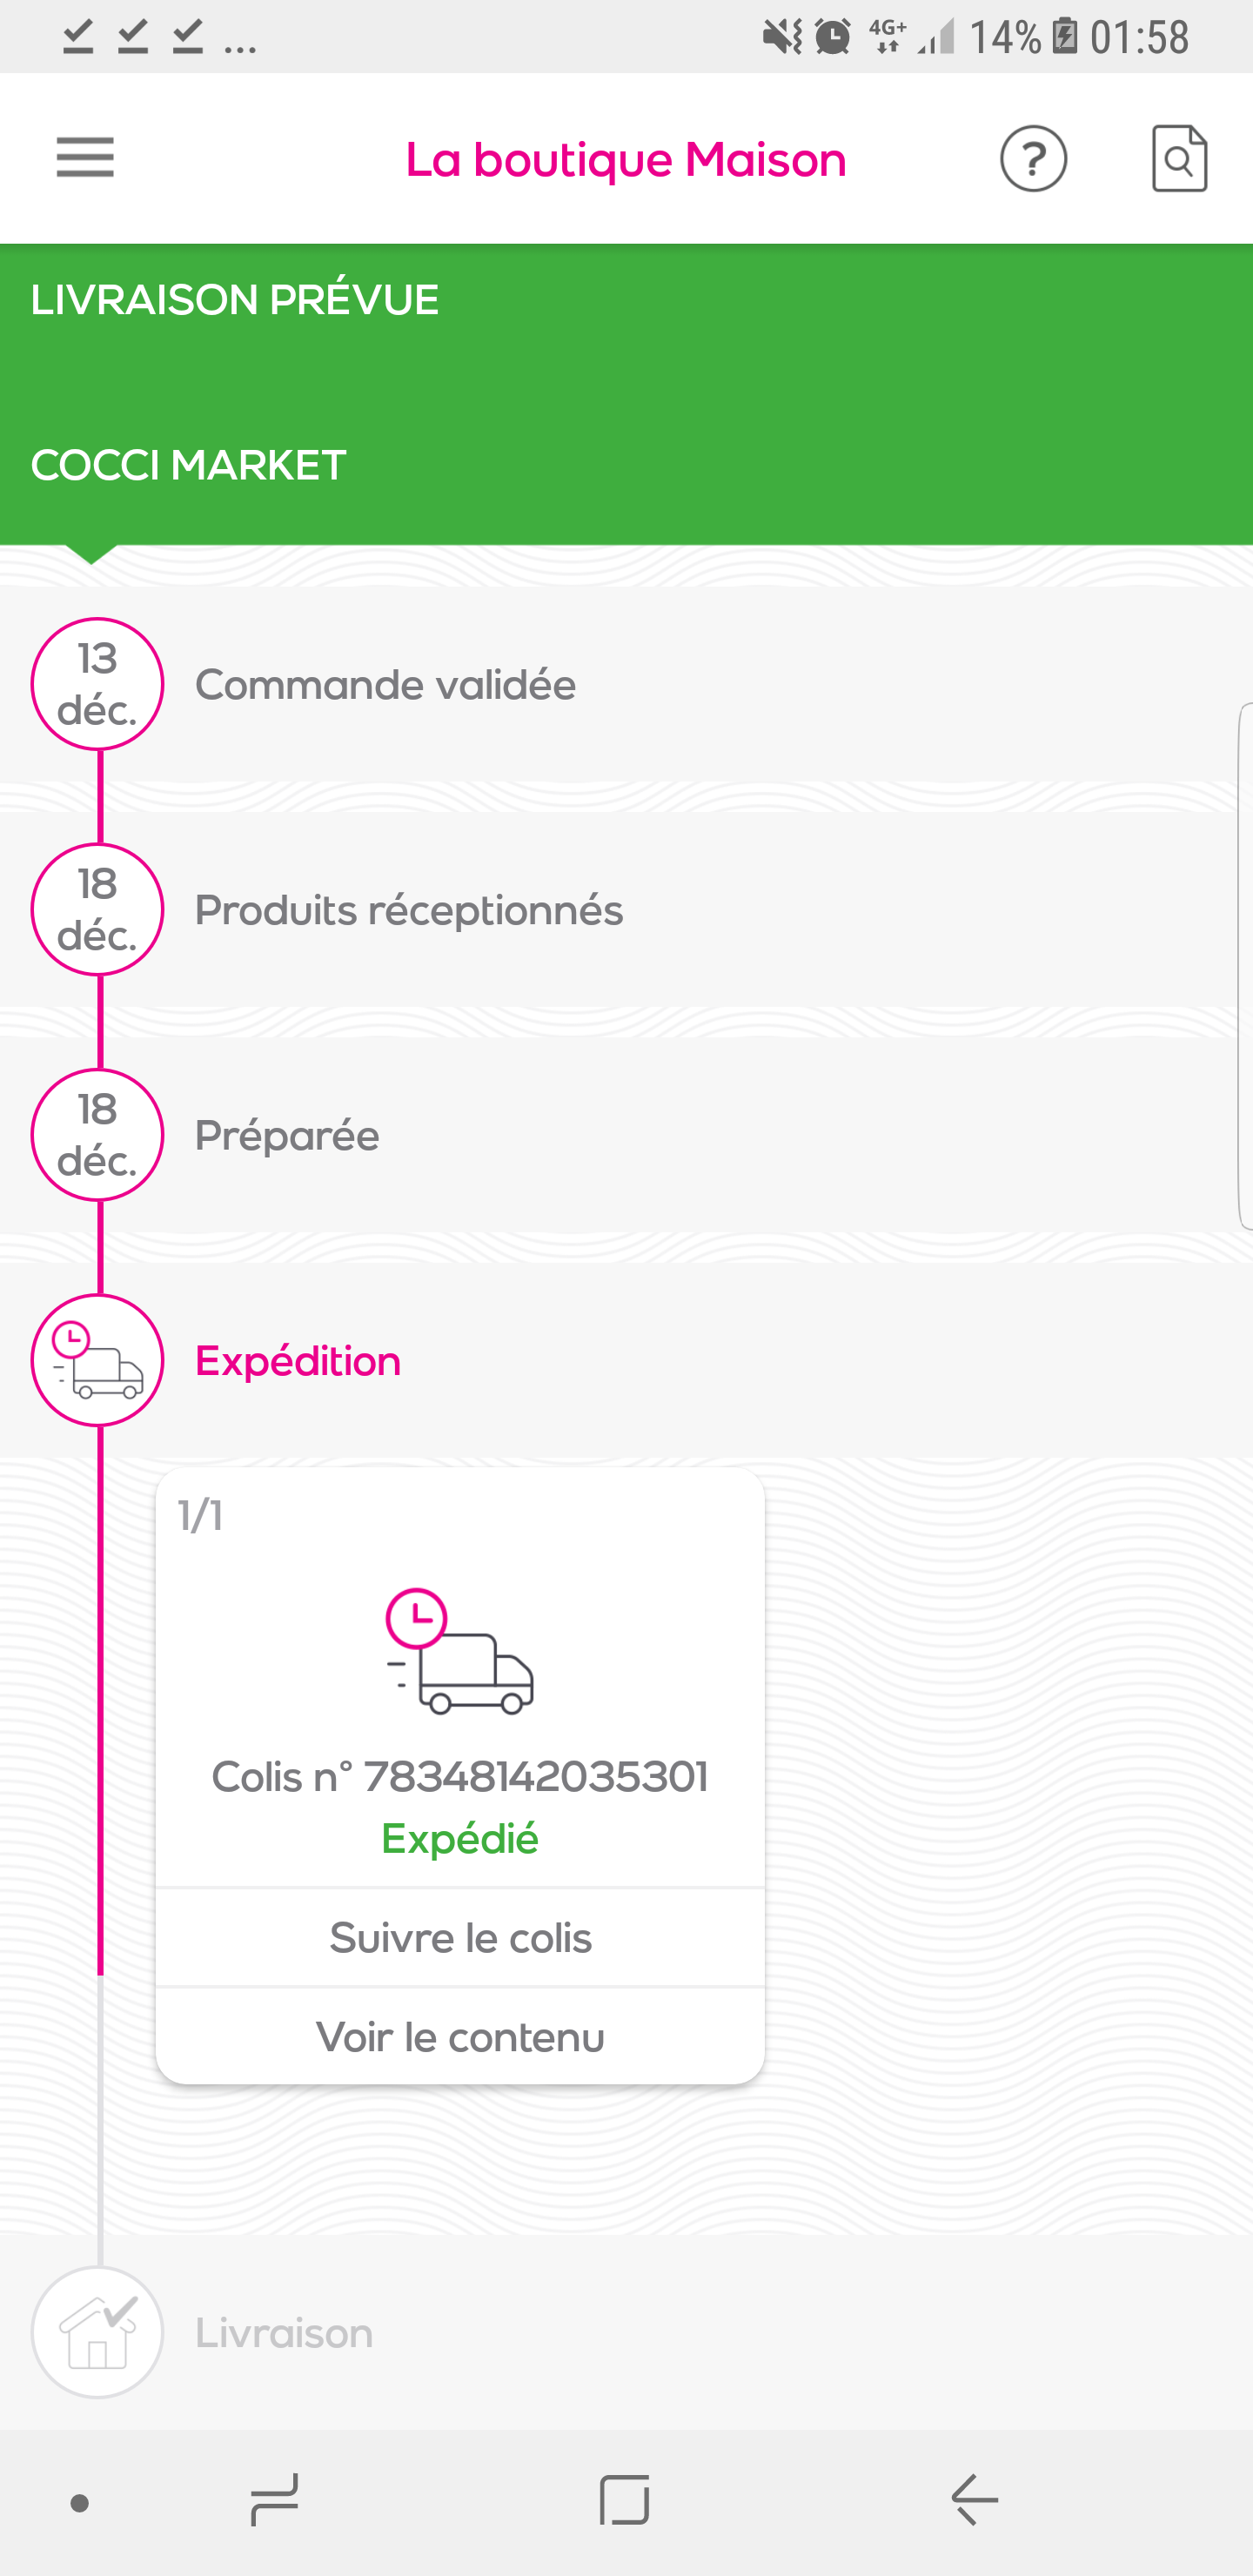The height and width of the screenshot is (2576, 1253).
Task: Select the Préparée step
Action: click(x=626, y=1135)
